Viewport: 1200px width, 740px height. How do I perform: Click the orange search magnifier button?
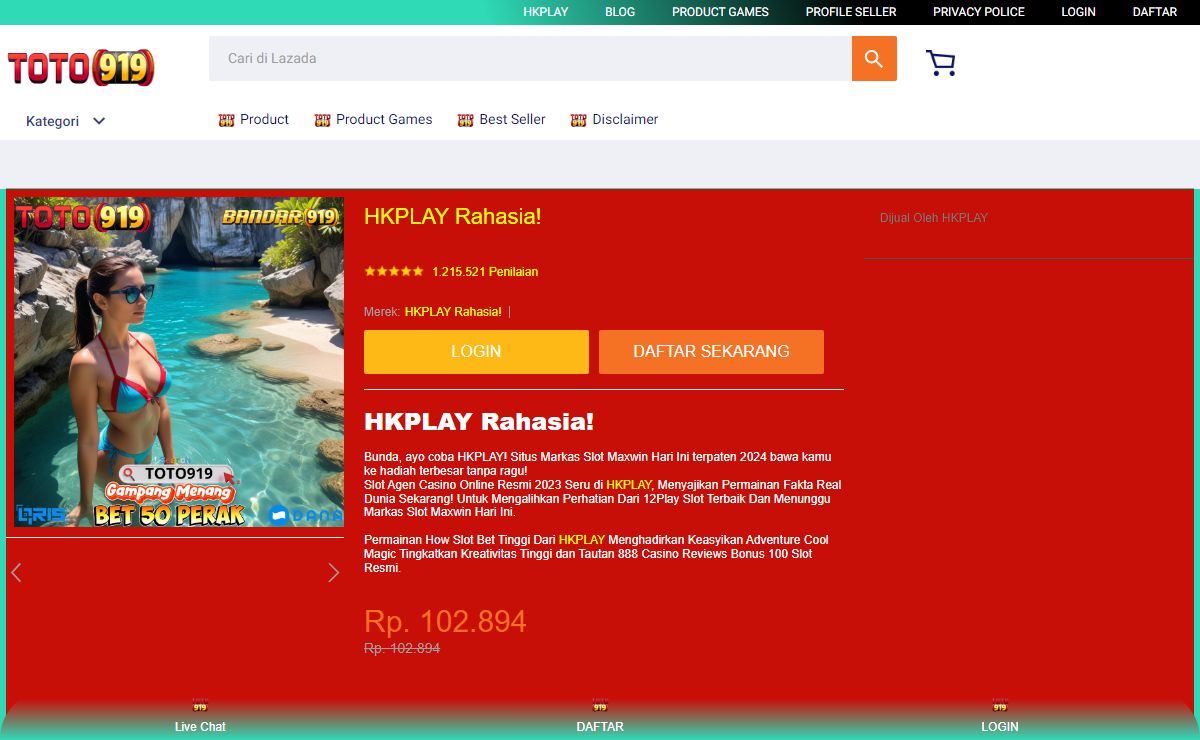click(x=874, y=59)
